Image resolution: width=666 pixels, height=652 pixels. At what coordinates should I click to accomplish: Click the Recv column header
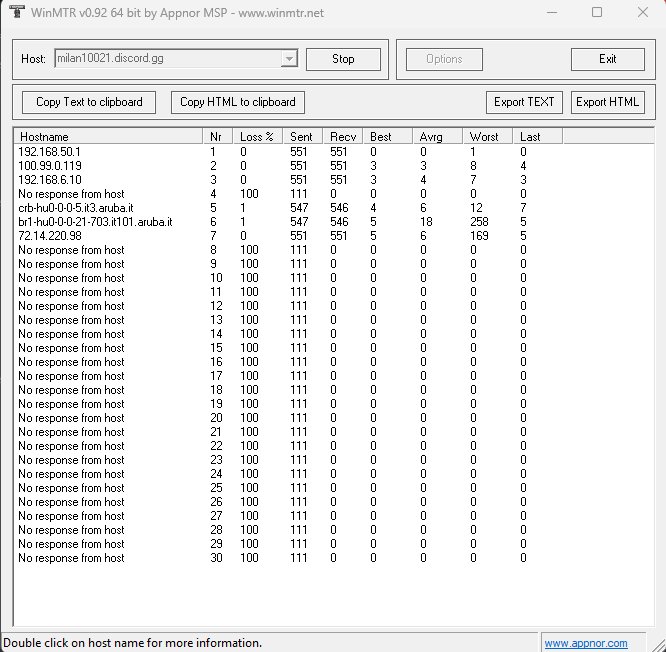pos(343,137)
